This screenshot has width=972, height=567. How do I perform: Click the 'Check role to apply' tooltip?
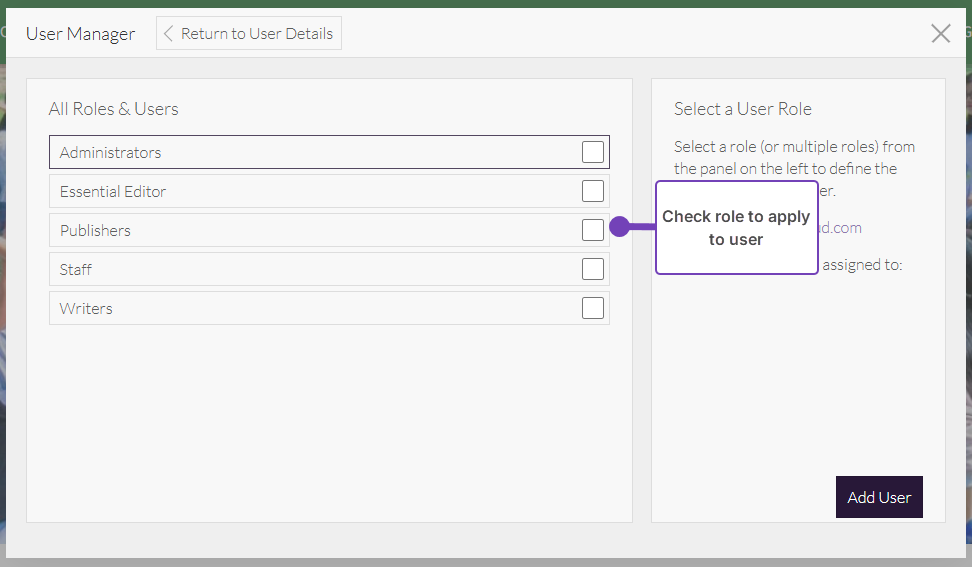[736, 228]
